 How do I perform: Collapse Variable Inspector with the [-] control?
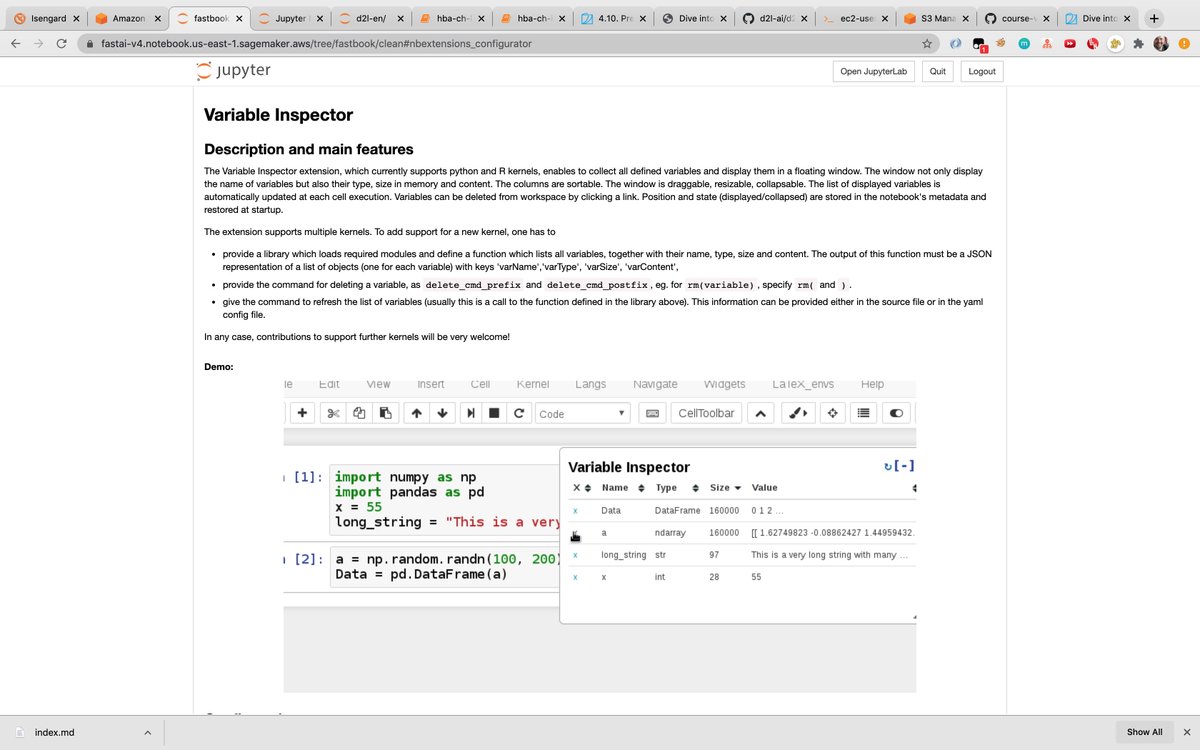[x=905, y=466]
